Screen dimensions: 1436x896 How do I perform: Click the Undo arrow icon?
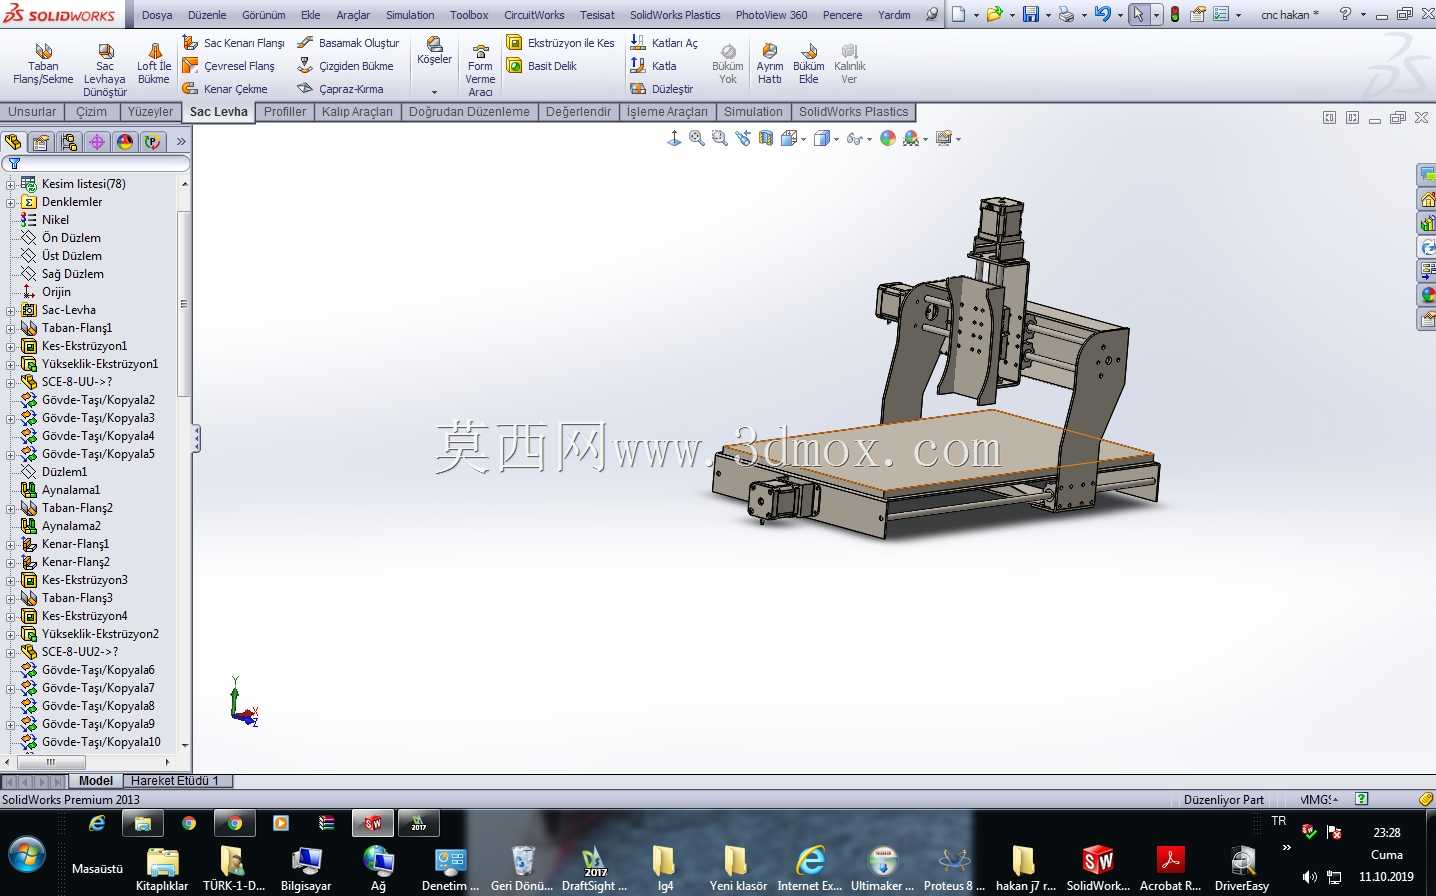coord(1102,14)
